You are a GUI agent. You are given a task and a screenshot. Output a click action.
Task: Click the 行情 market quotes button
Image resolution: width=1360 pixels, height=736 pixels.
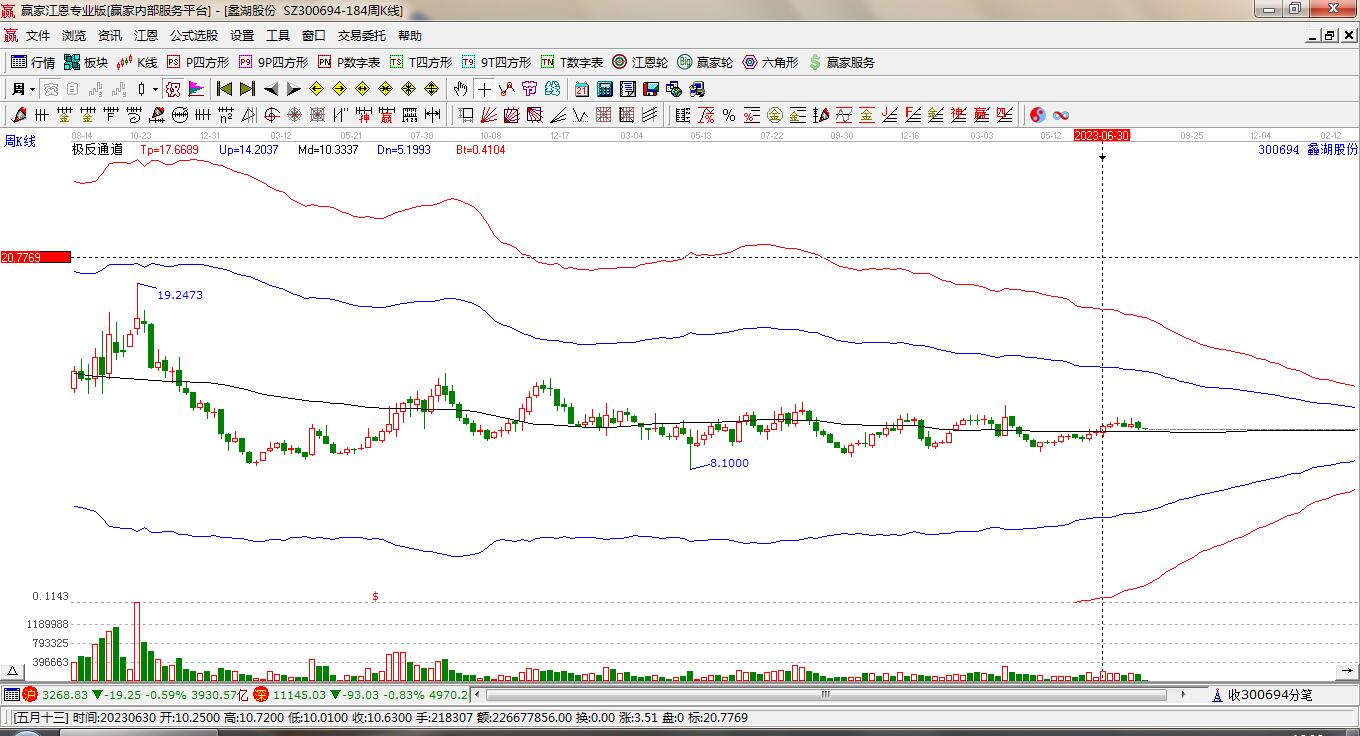33,62
